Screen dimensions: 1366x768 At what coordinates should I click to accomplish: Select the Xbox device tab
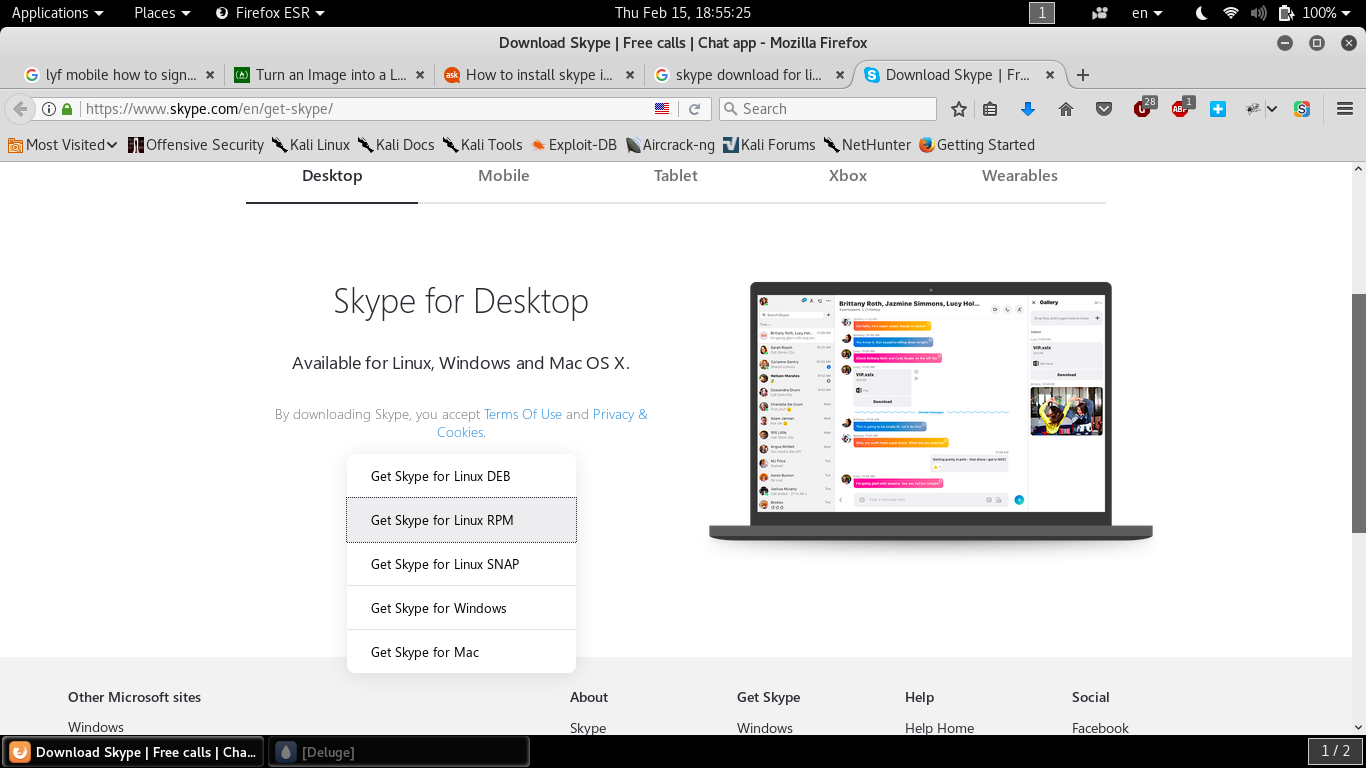[x=848, y=176]
